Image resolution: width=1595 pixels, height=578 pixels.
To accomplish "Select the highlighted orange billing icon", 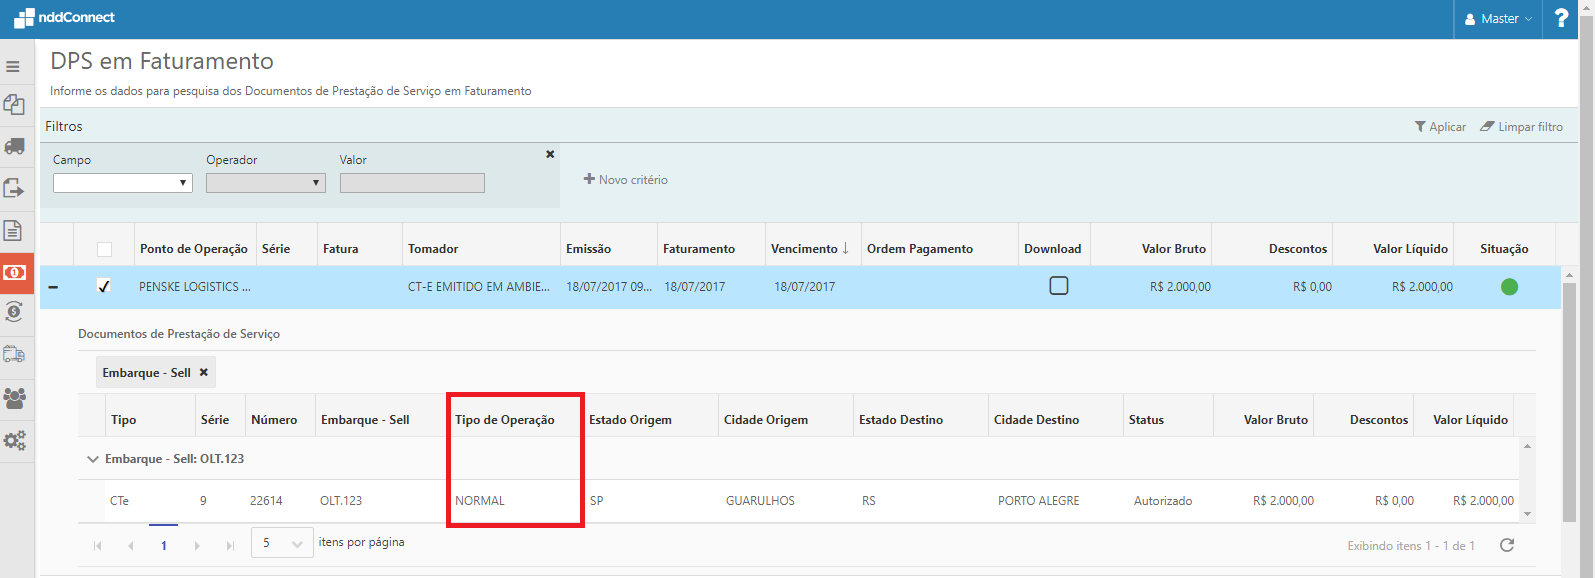I will [x=14, y=273].
